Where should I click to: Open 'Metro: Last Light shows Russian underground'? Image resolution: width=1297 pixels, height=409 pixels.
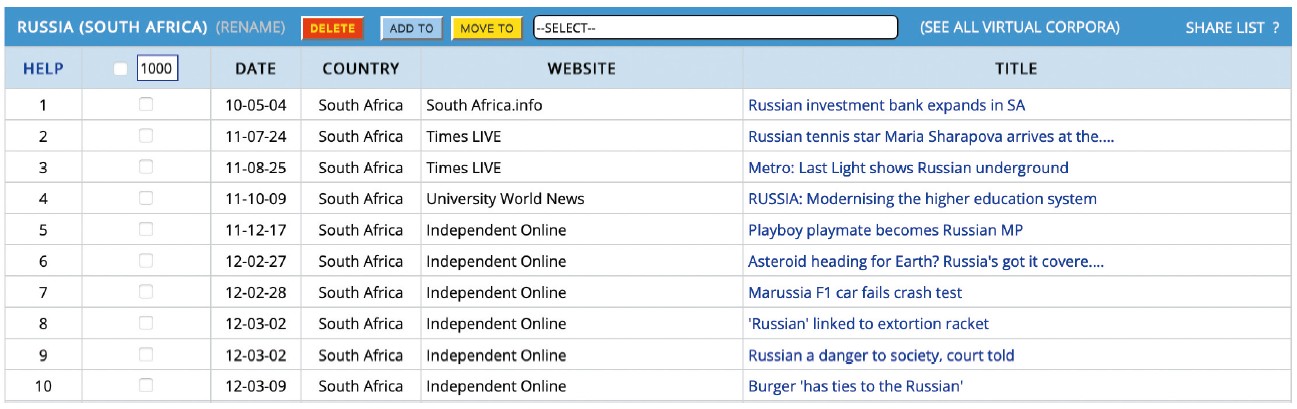pyautogui.click(x=908, y=168)
